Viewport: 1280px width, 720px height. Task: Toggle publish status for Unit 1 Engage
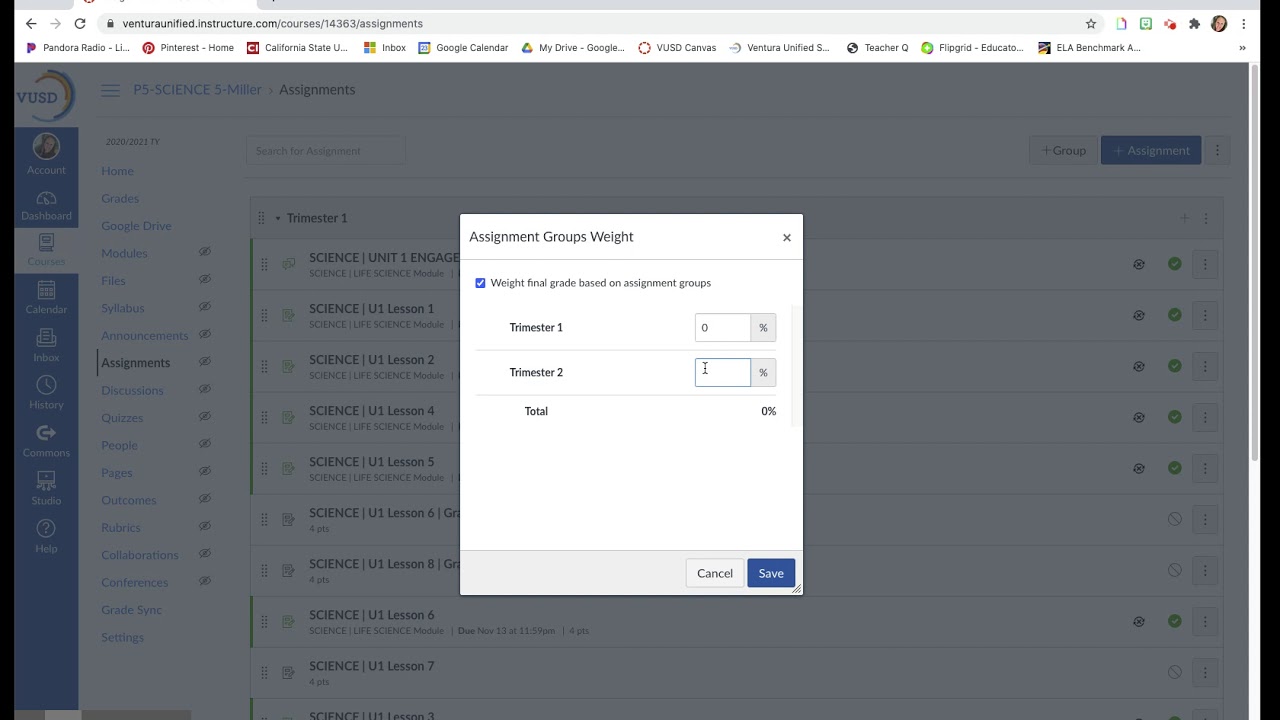(1175, 265)
